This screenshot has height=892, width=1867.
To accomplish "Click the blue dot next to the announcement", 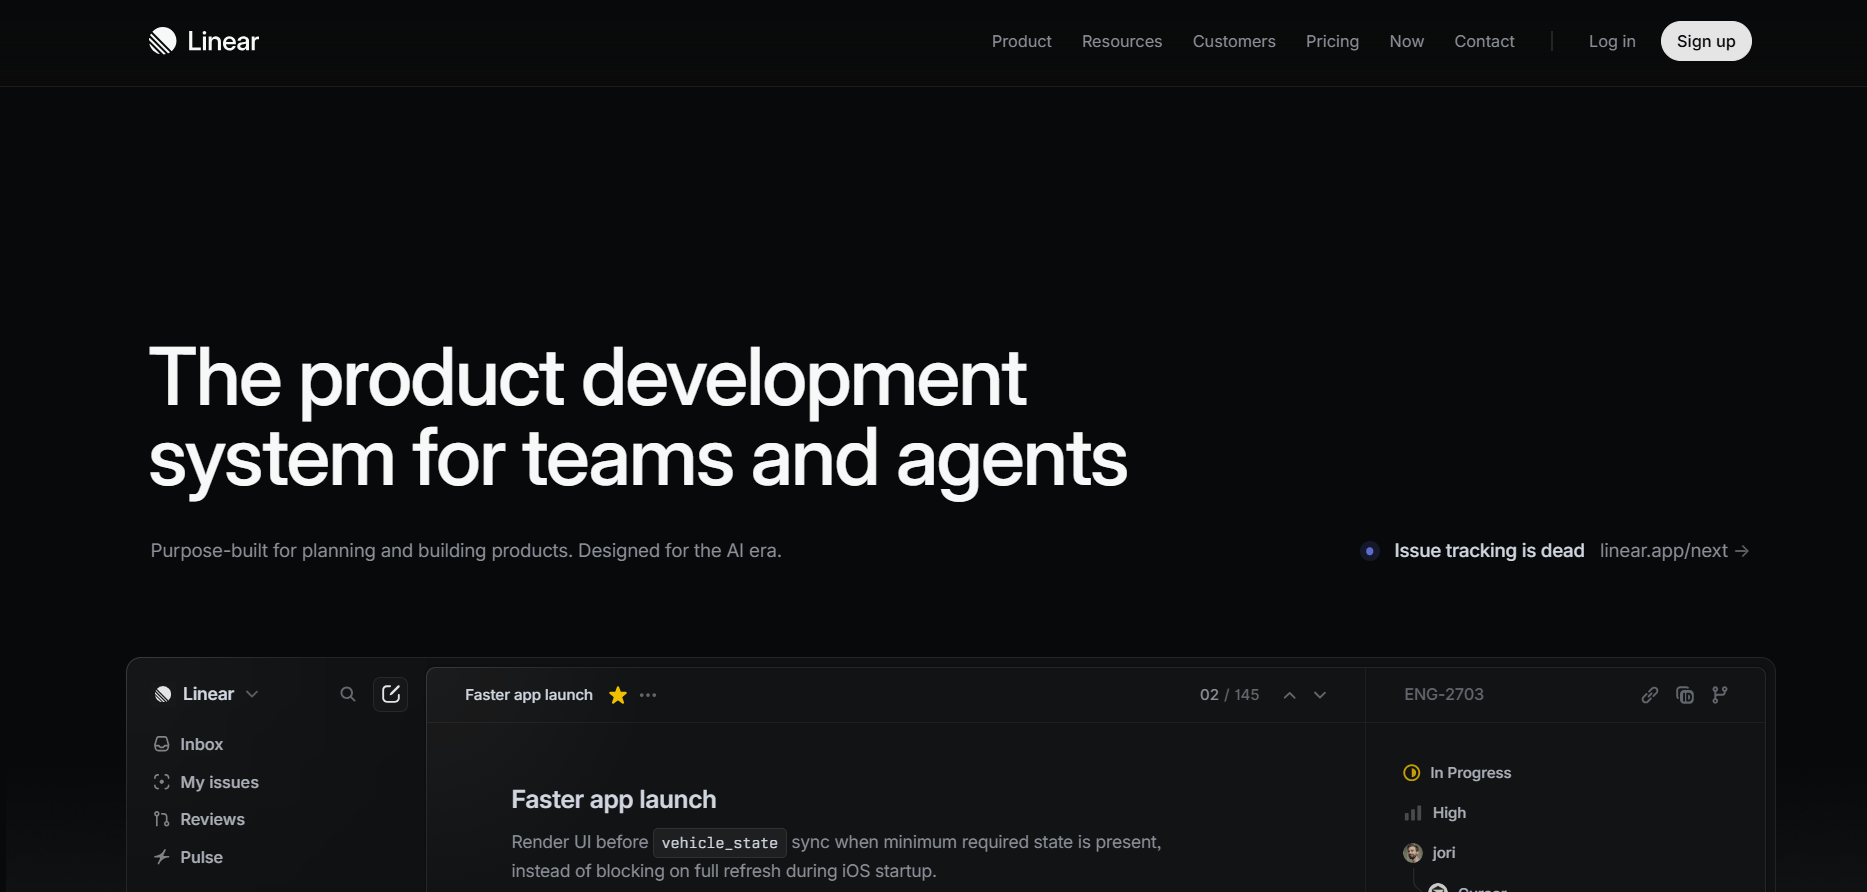I will point(1370,551).
